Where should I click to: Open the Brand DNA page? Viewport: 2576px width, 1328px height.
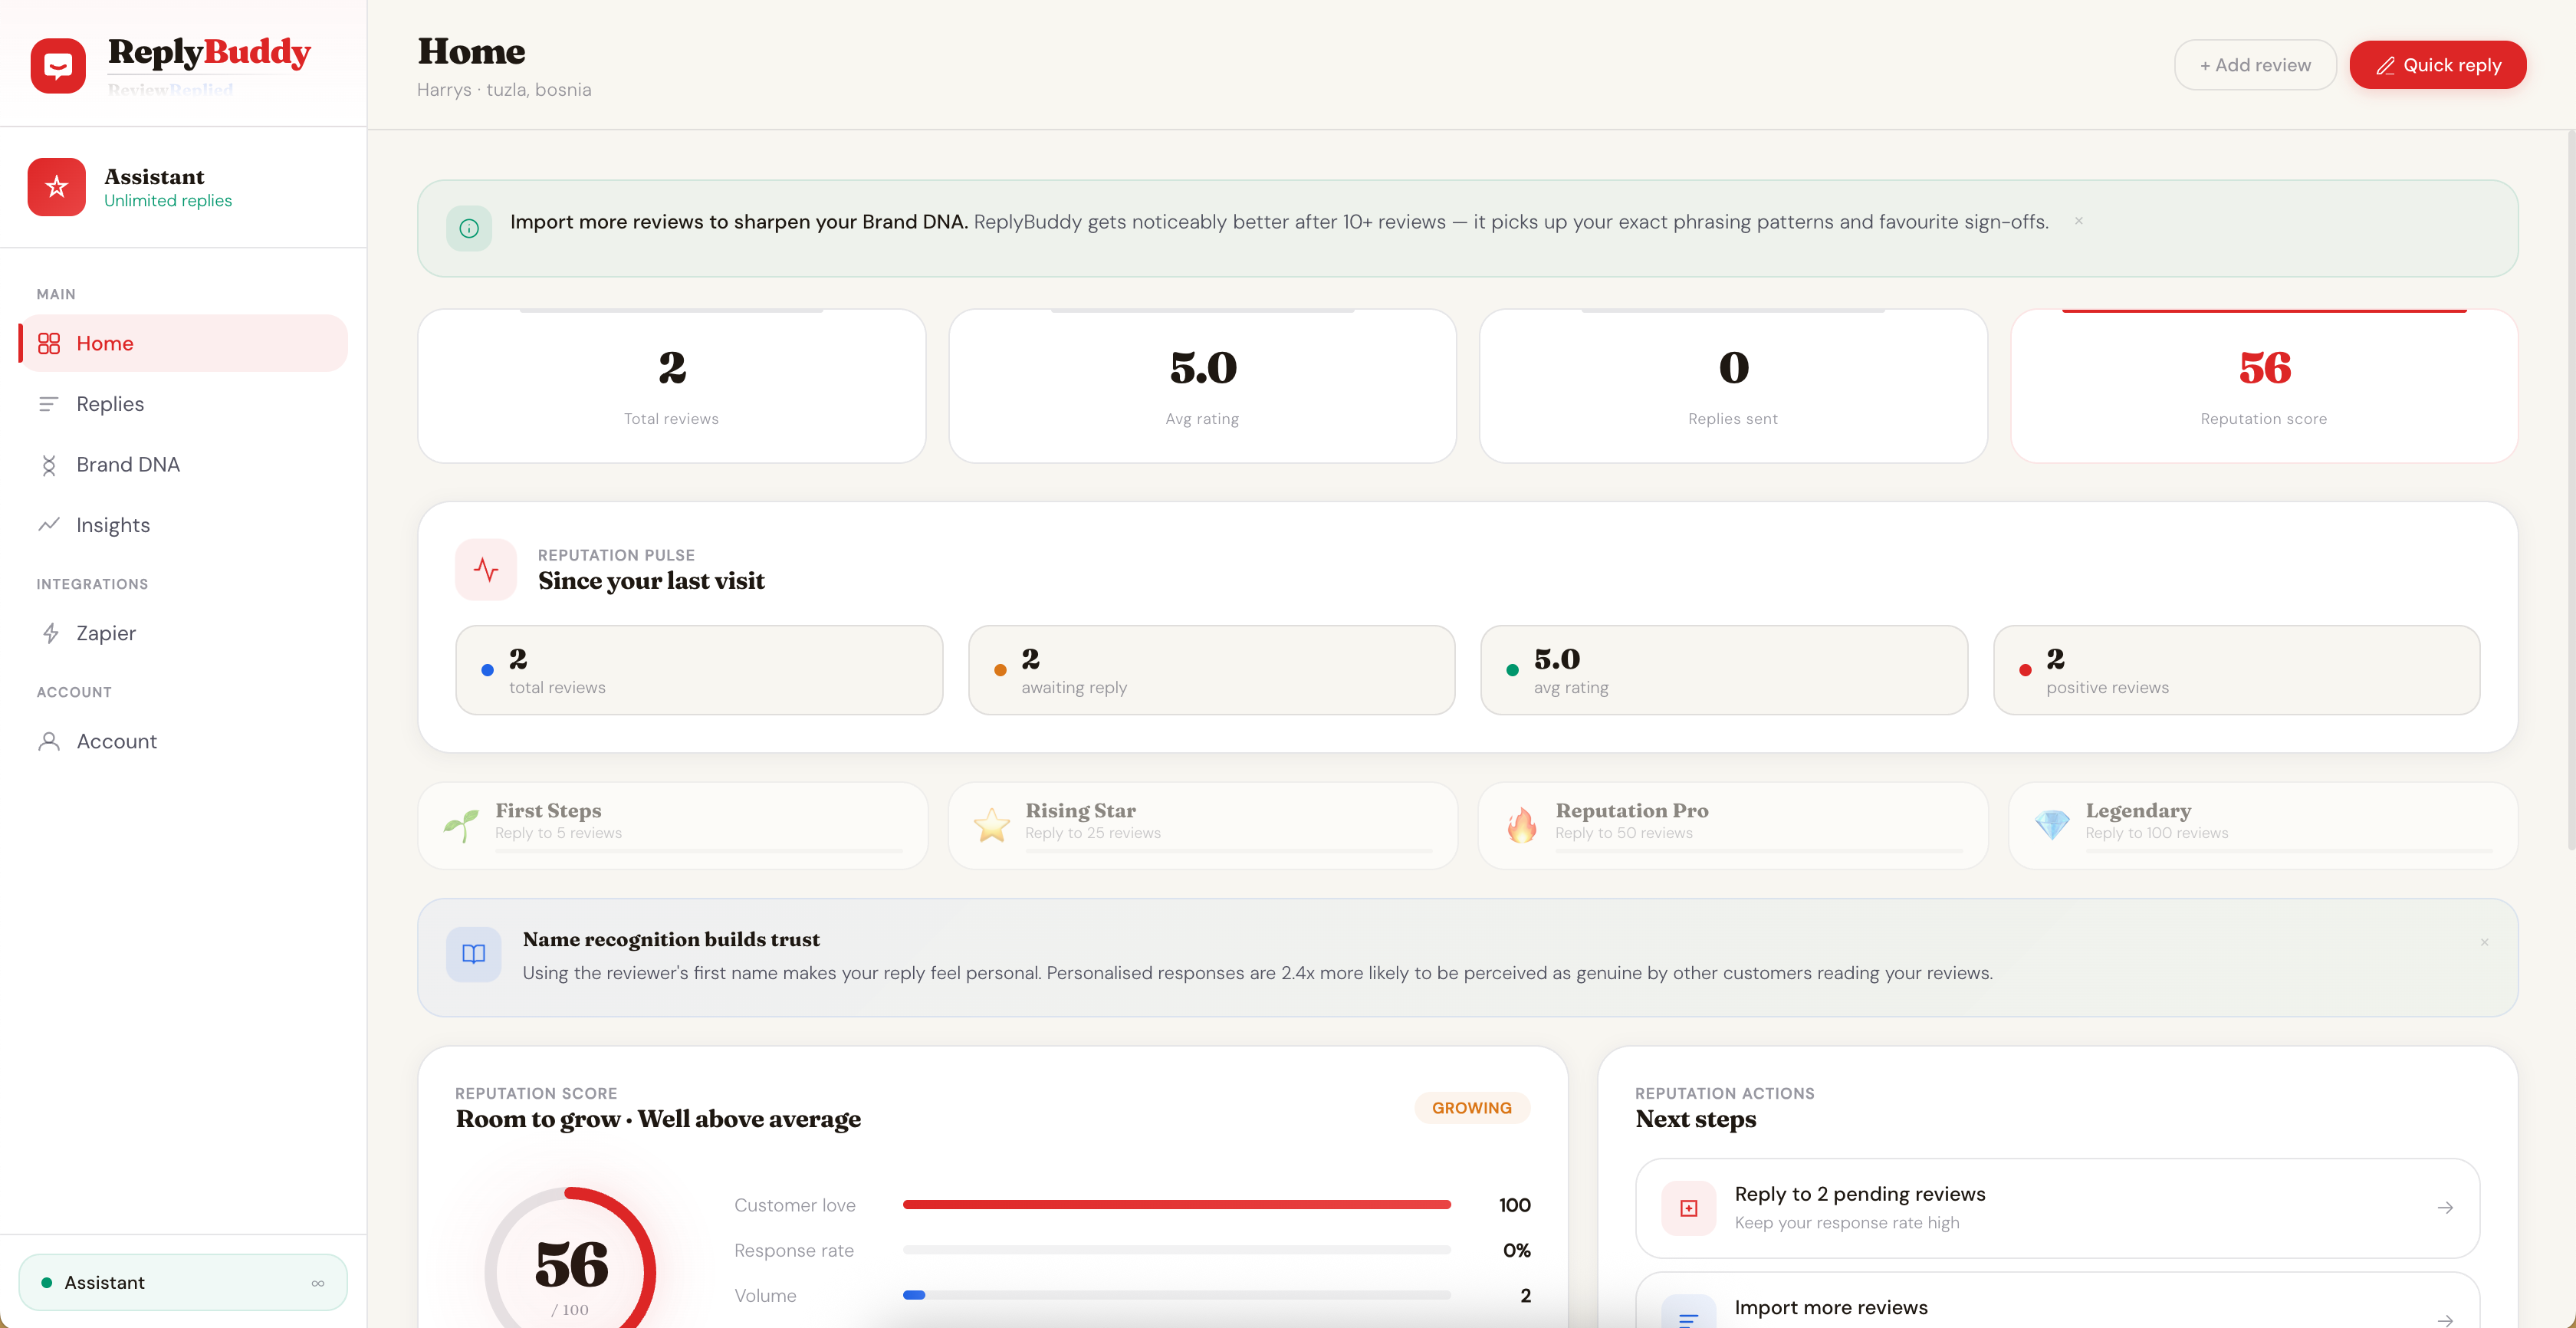coord(127,464)
